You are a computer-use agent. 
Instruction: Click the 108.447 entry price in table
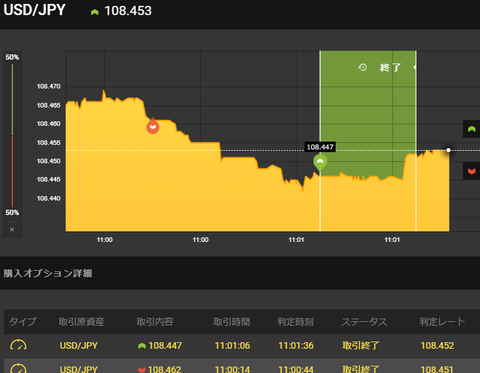(165, 346)
